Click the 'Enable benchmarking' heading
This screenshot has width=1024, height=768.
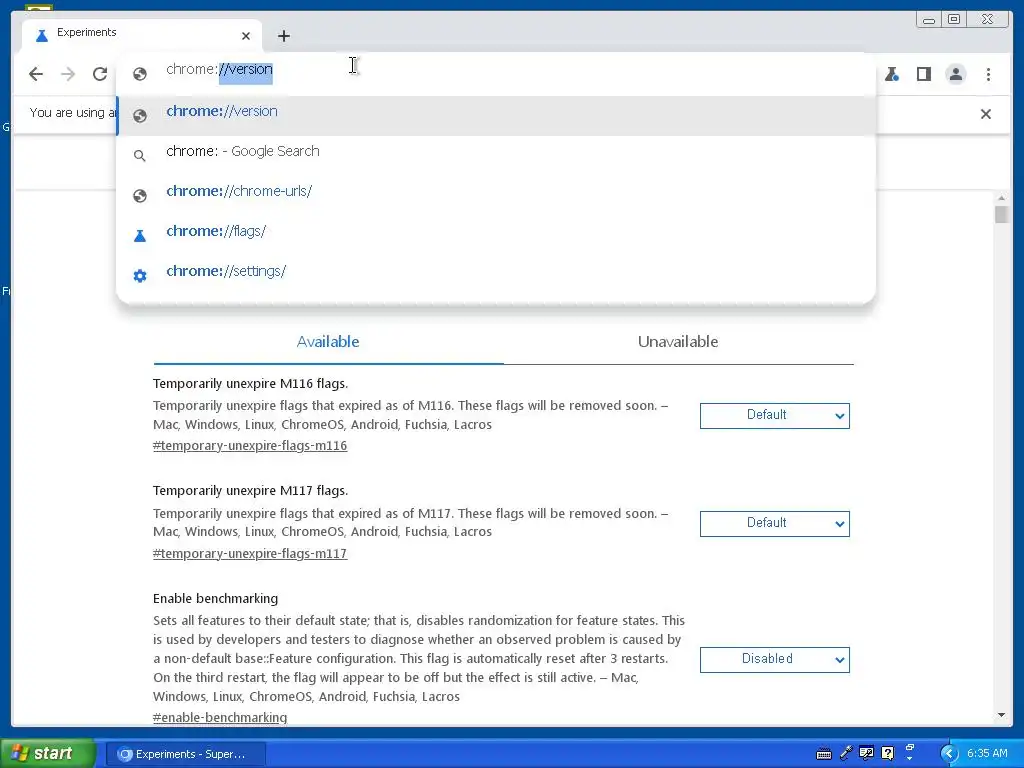click(x=216, y=598)
